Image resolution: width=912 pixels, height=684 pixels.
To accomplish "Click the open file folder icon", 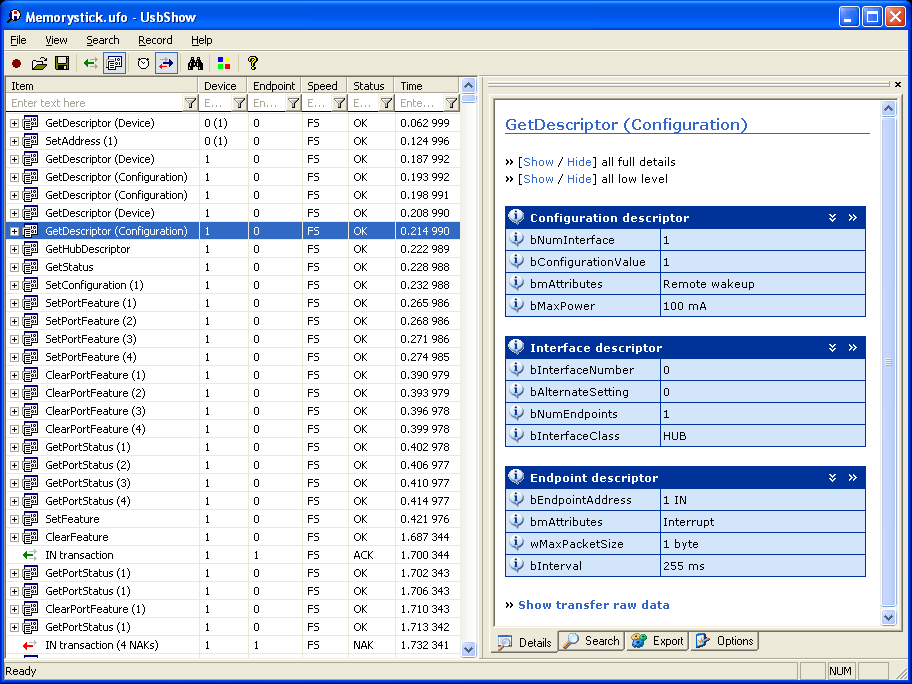I will (x=39, y=63).
